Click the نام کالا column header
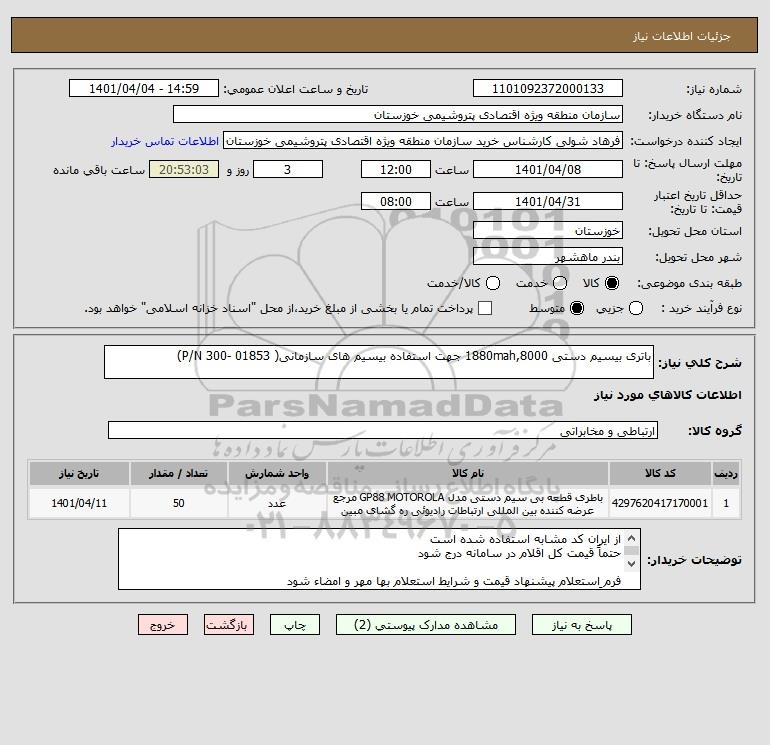This screenshot has height=745, width=770. pyautogui.click(x=468, y=473)
